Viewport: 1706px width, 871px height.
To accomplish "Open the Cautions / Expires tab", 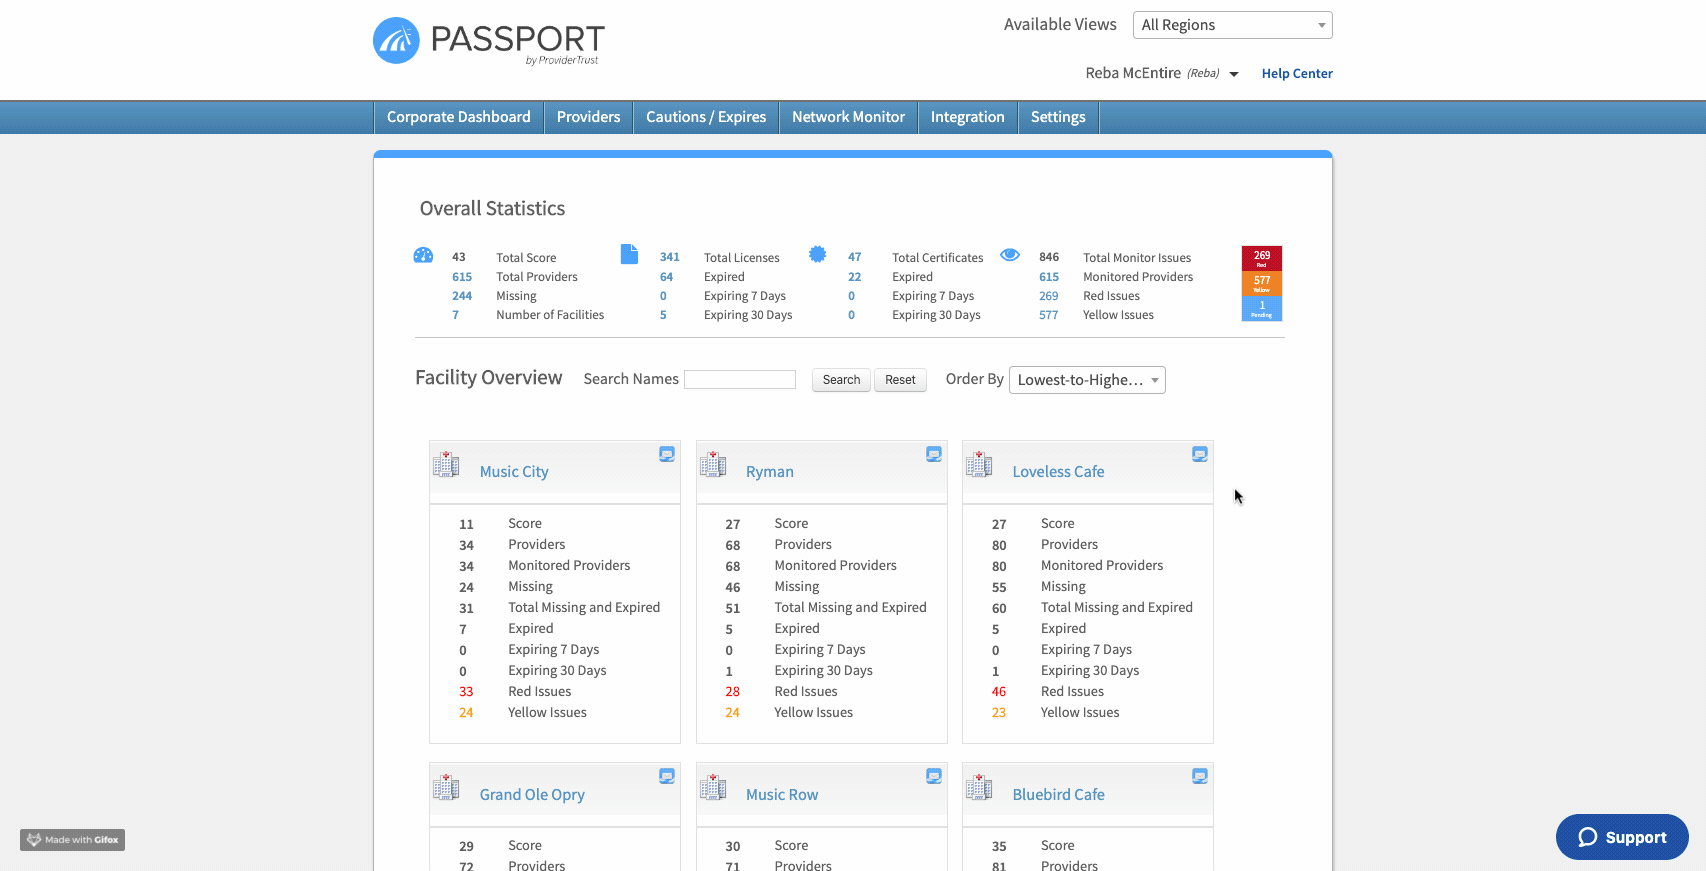I will (x=706, y=117).
